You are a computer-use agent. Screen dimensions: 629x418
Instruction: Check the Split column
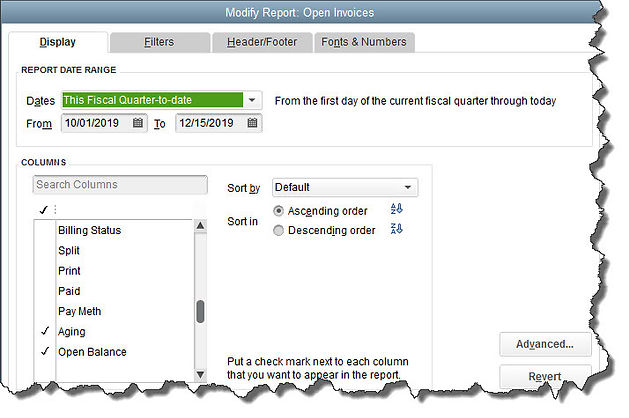coord(45,250)
